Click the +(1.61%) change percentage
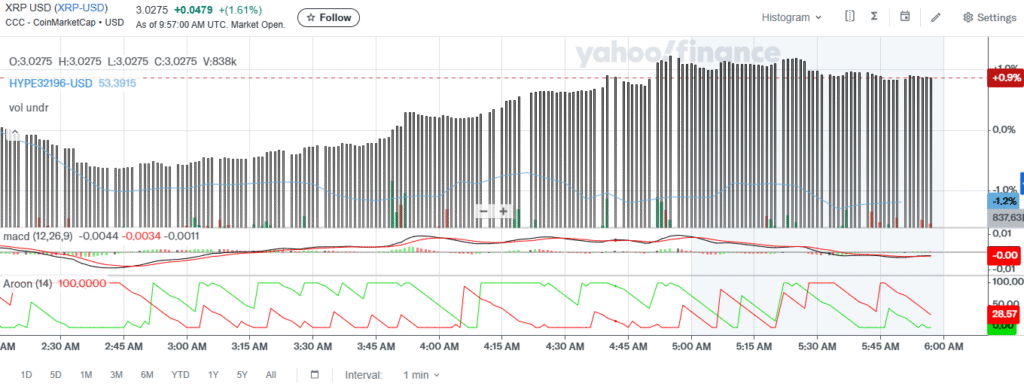1024x387 pixels. point(240,10)
